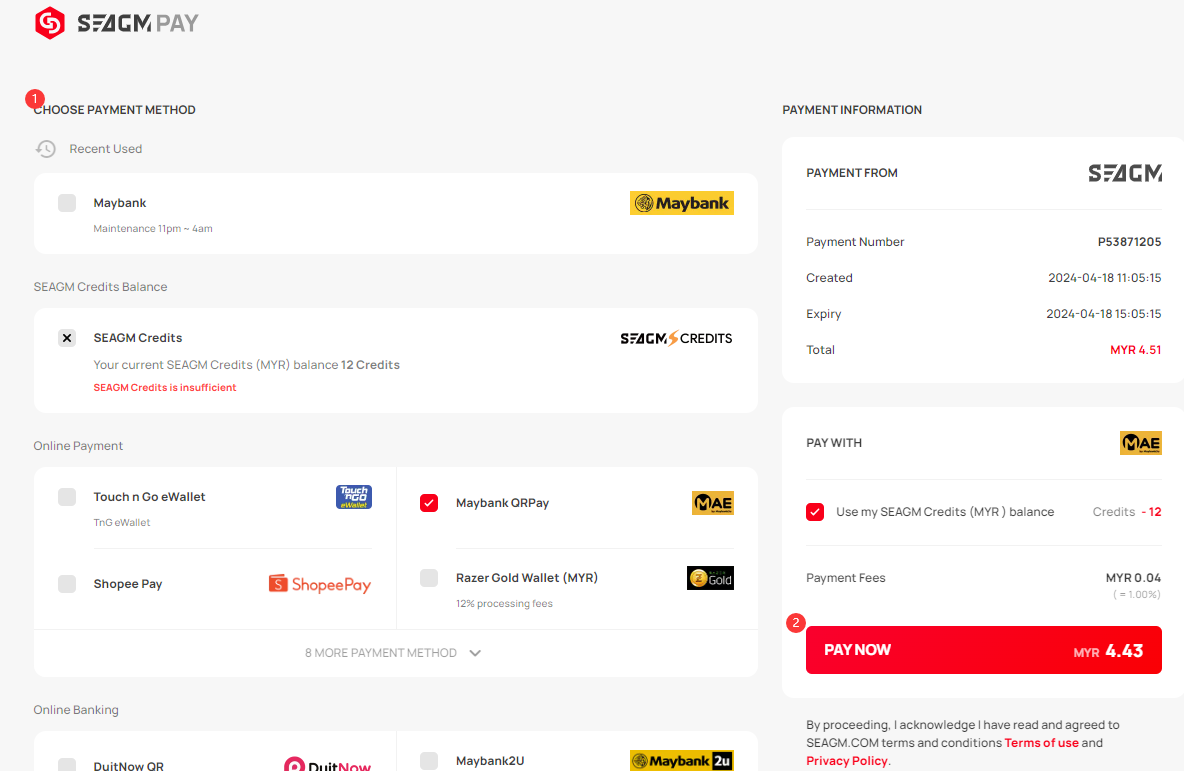Open the Terms of use link
1184x771 pixels.
click(1041, 743)
